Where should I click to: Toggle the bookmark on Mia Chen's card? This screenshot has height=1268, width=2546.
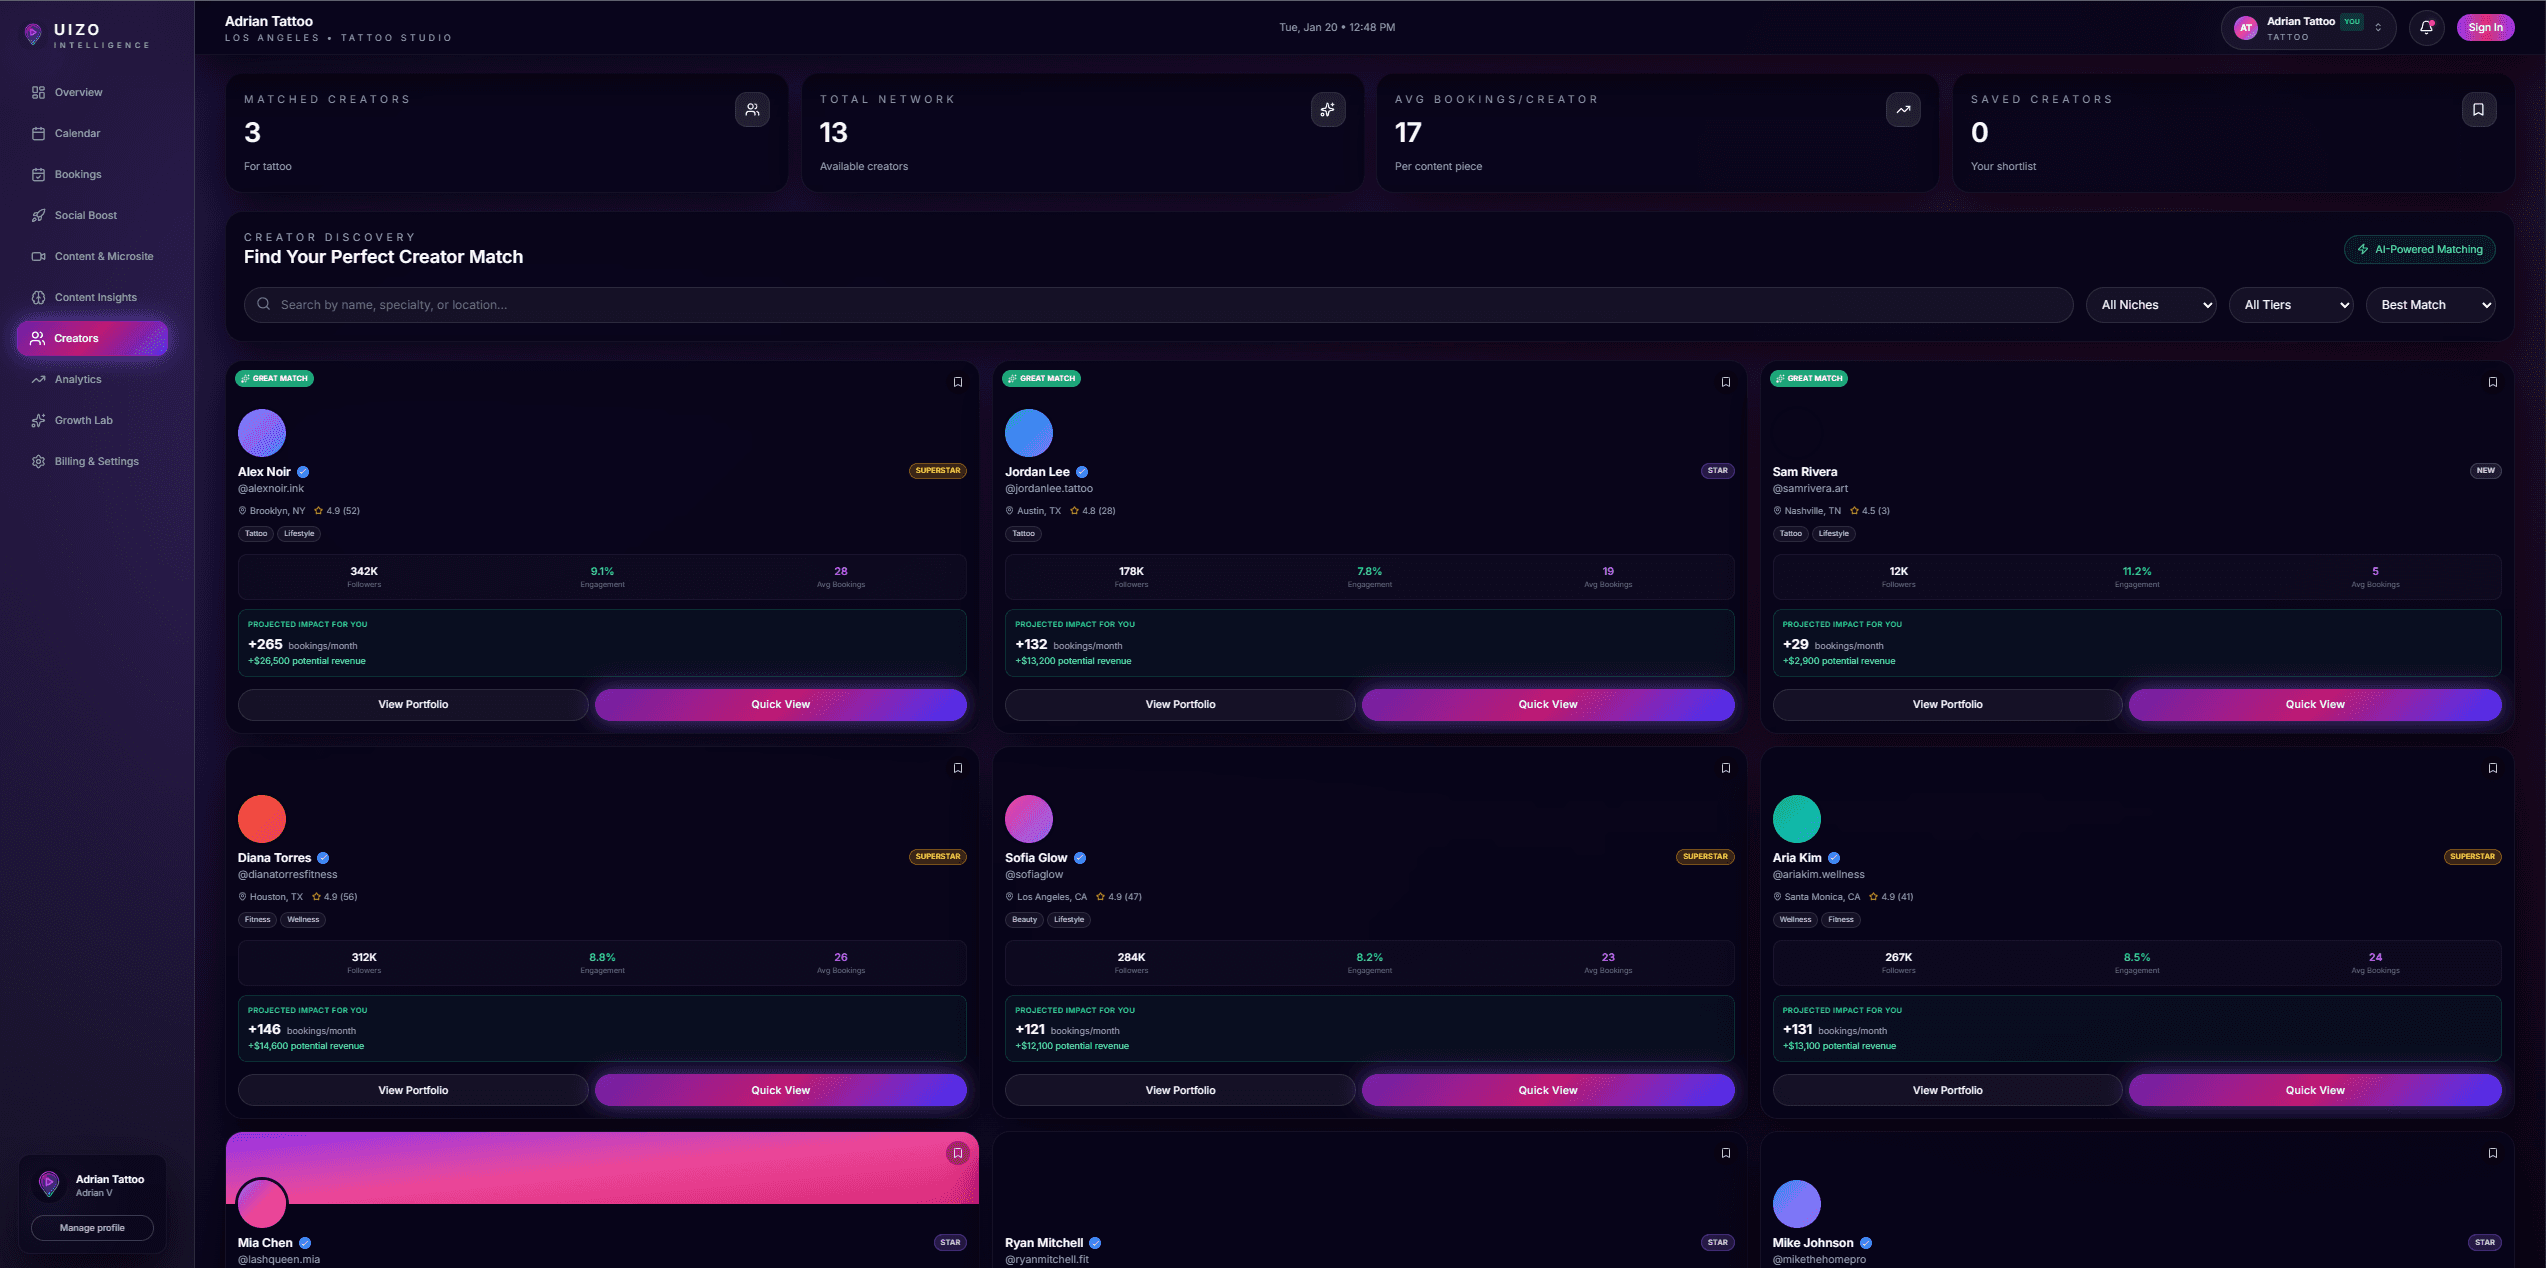(x=957, y=1153)
